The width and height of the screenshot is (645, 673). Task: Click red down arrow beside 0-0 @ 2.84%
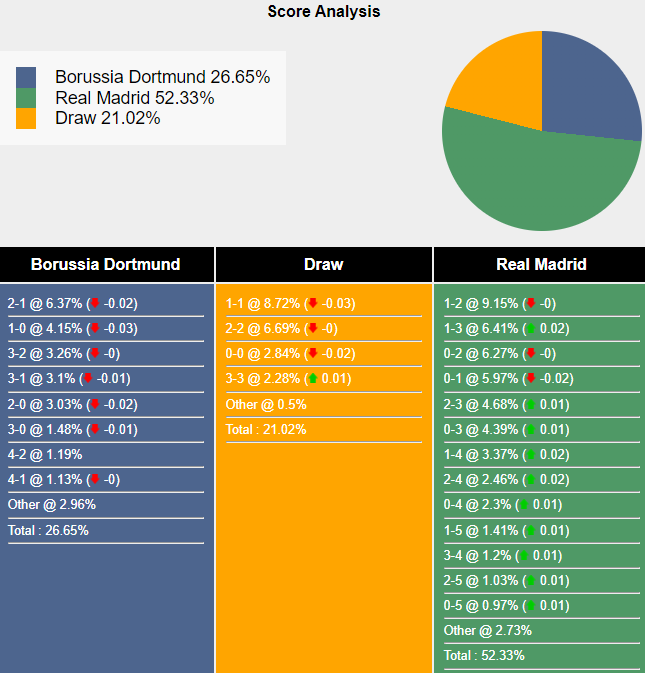[313, 354]
